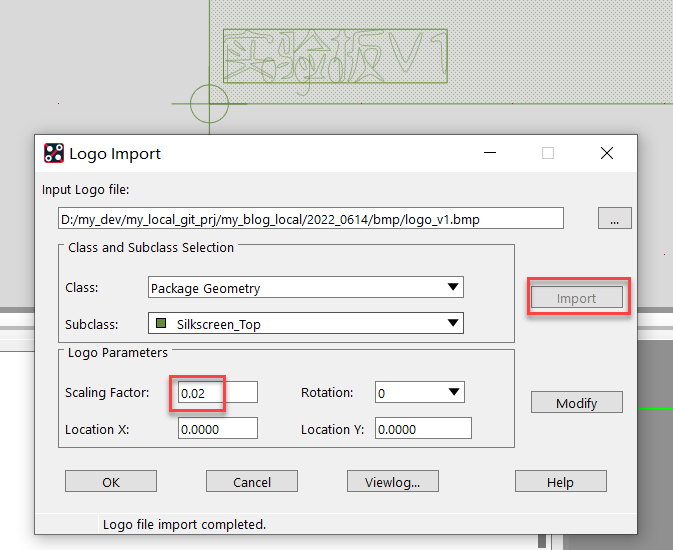Click the green Silkscreen_Top color swatch
The image size is (673, 550).
(x=159, y=324)
